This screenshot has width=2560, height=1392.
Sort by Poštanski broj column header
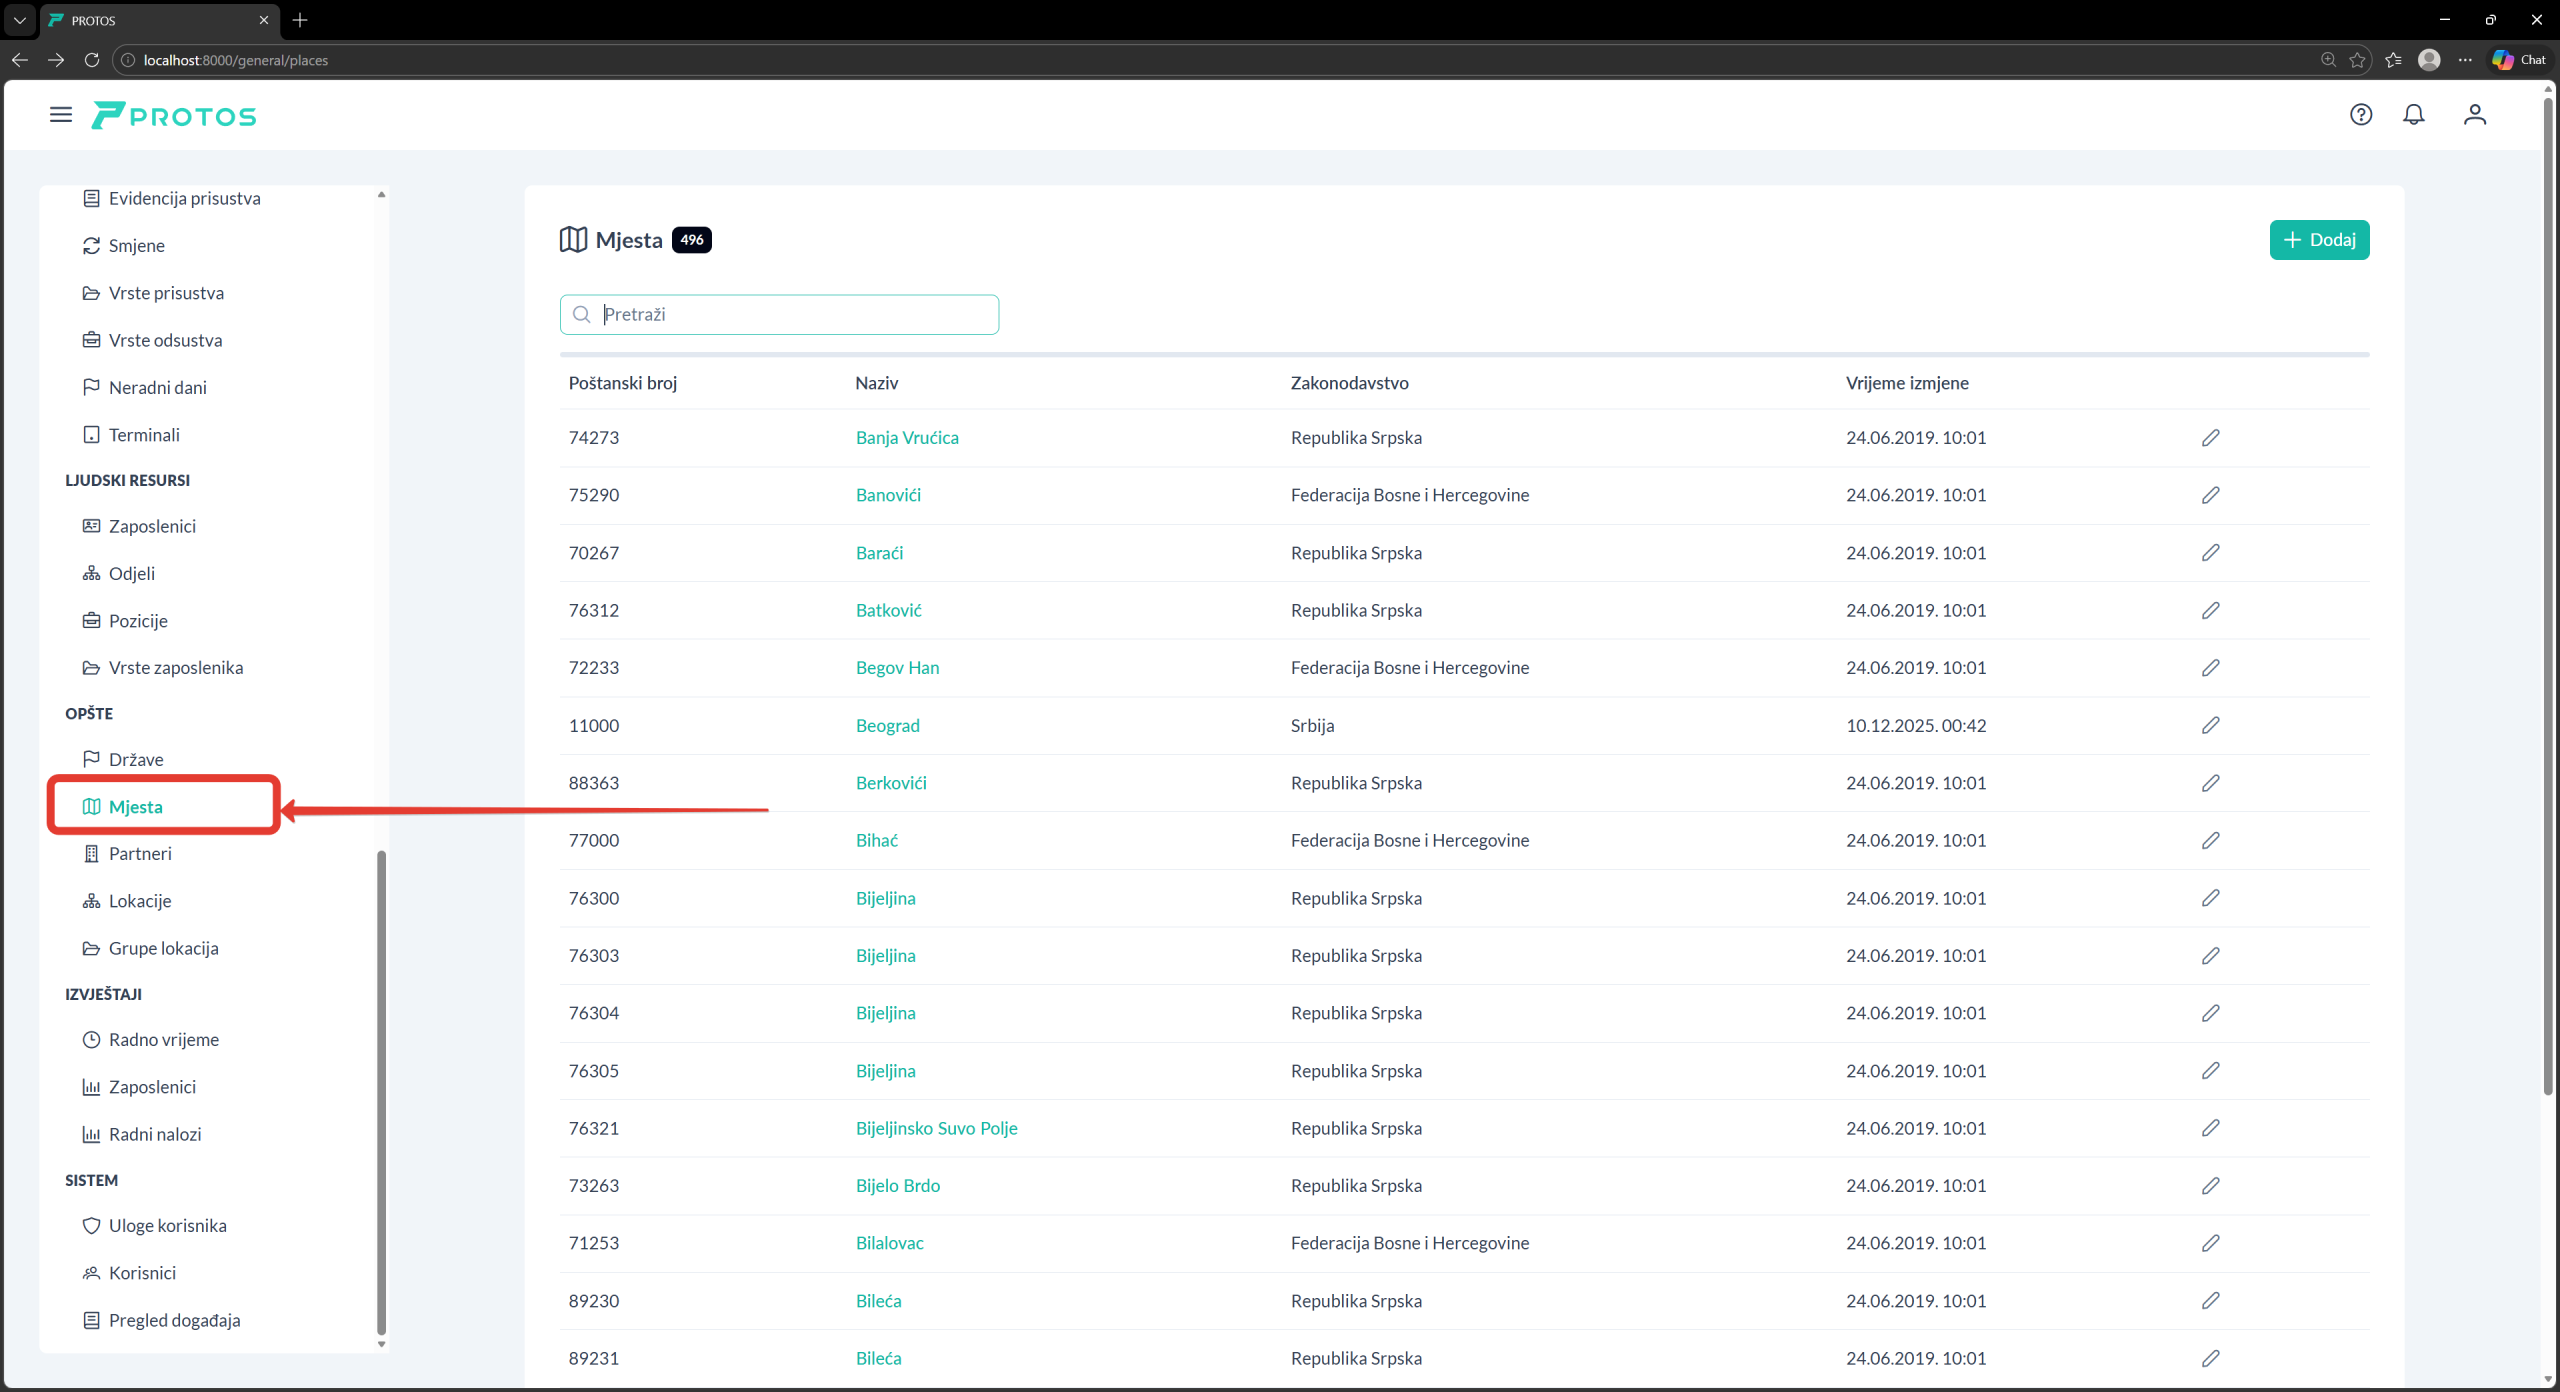pos(622,383)
